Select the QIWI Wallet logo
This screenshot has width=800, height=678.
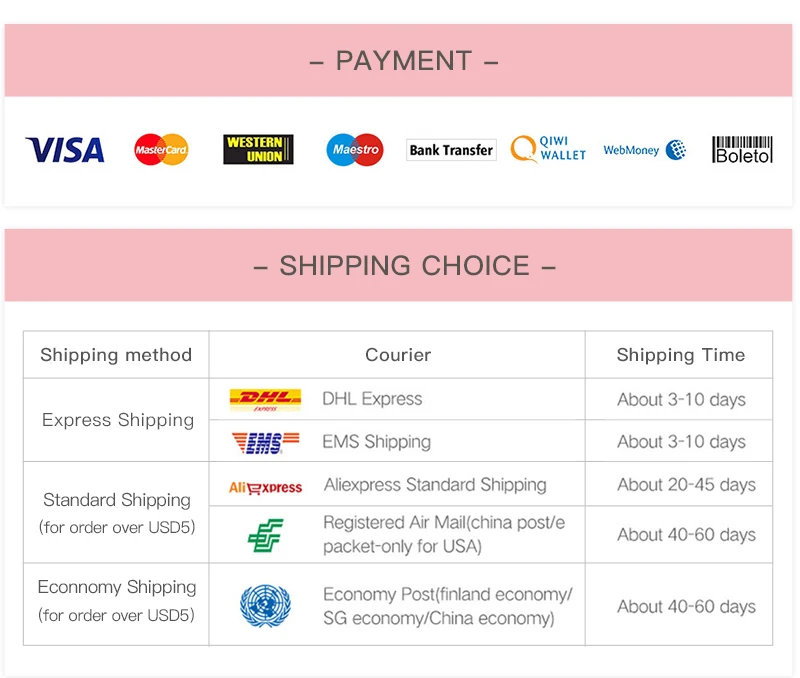(x=548, y=149)
